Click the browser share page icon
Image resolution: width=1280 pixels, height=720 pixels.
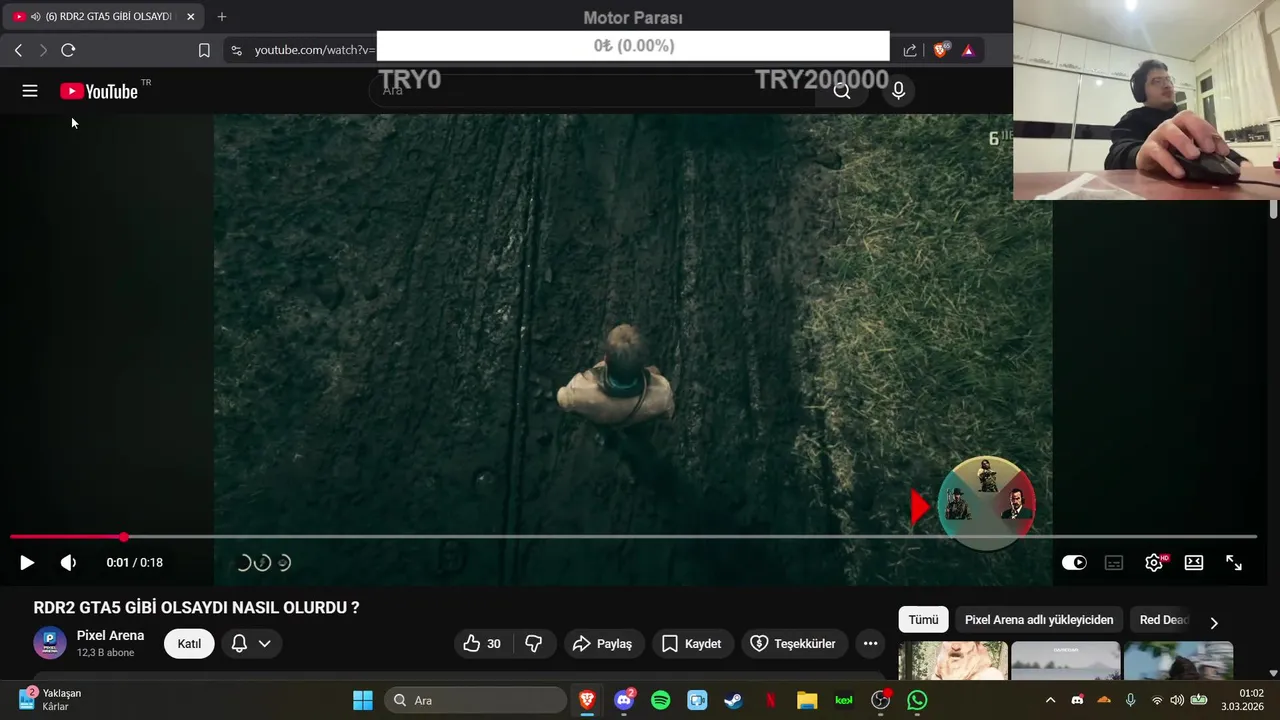[910, 50]
